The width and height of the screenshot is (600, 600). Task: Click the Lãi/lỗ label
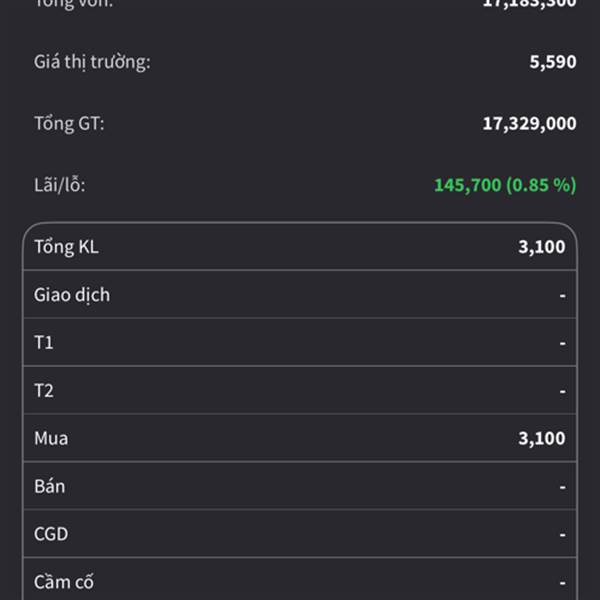[67, 185]
